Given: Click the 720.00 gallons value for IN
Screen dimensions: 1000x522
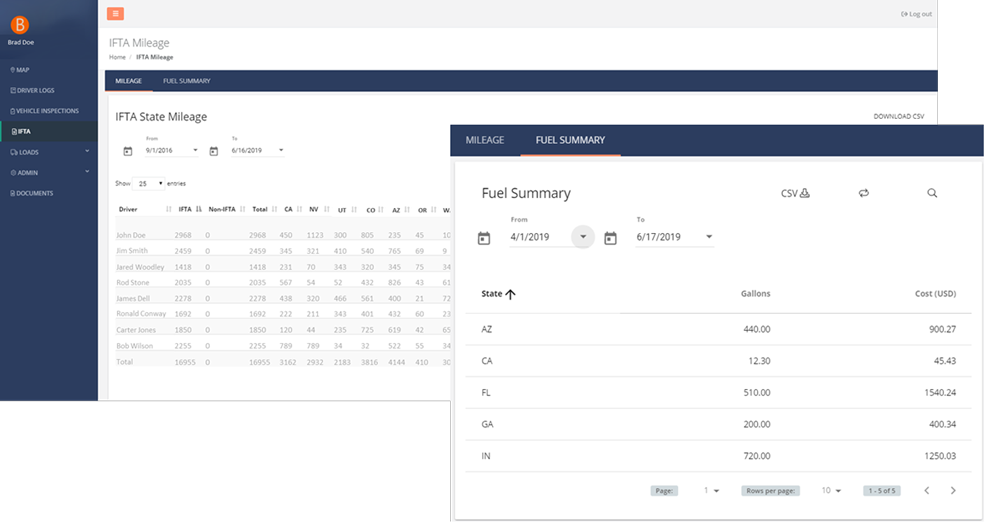Looking at the screenshot, I should [x=756, y=456].
